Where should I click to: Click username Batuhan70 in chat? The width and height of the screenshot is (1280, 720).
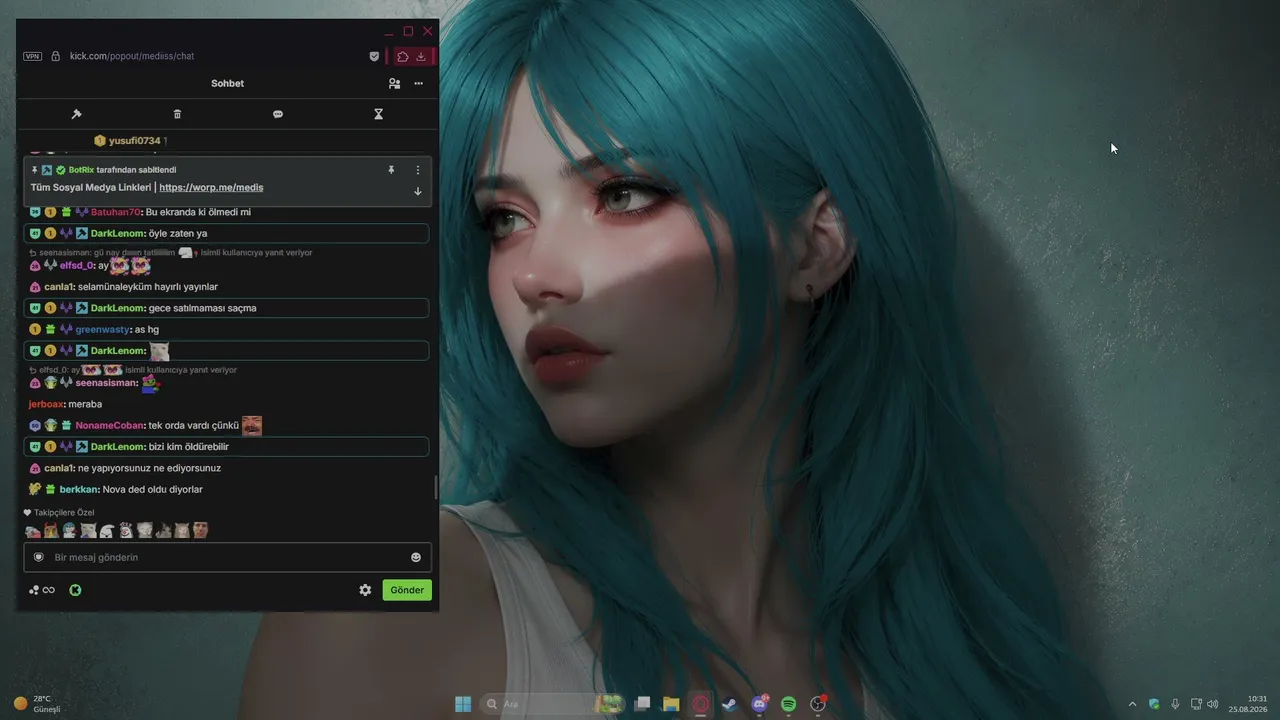(x=116, y=212)
